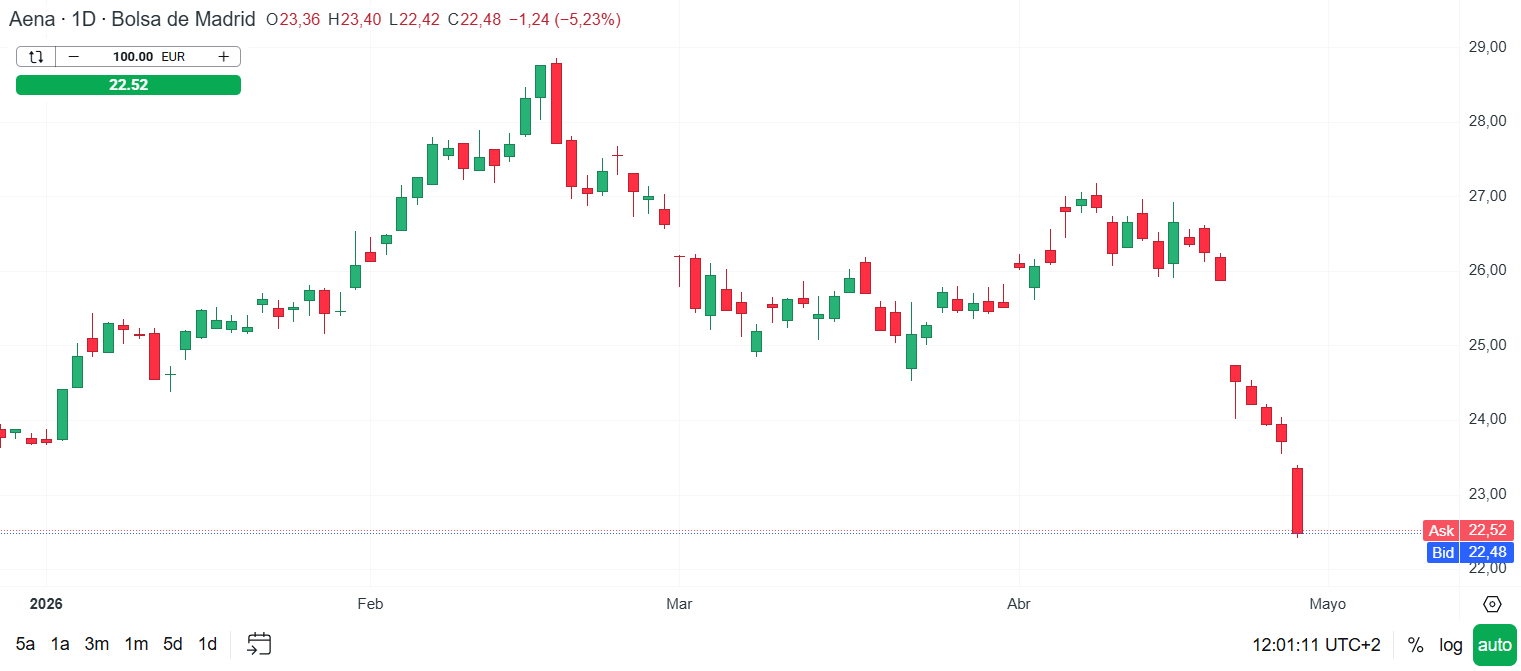Screen dimensions: 1521x671
Task: Click the Mayo label on the time axis
Action: [x=1328, y=604]
